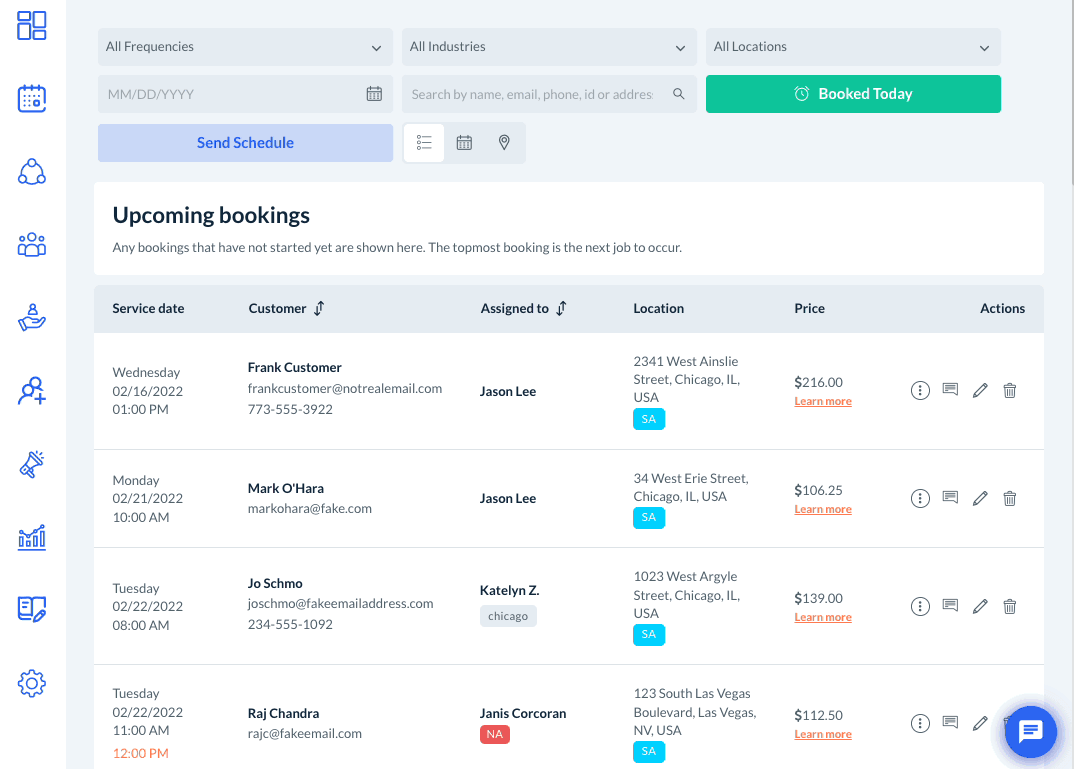Switch to list view
This screenshot has width=1074, height=769.
point(424,143)
